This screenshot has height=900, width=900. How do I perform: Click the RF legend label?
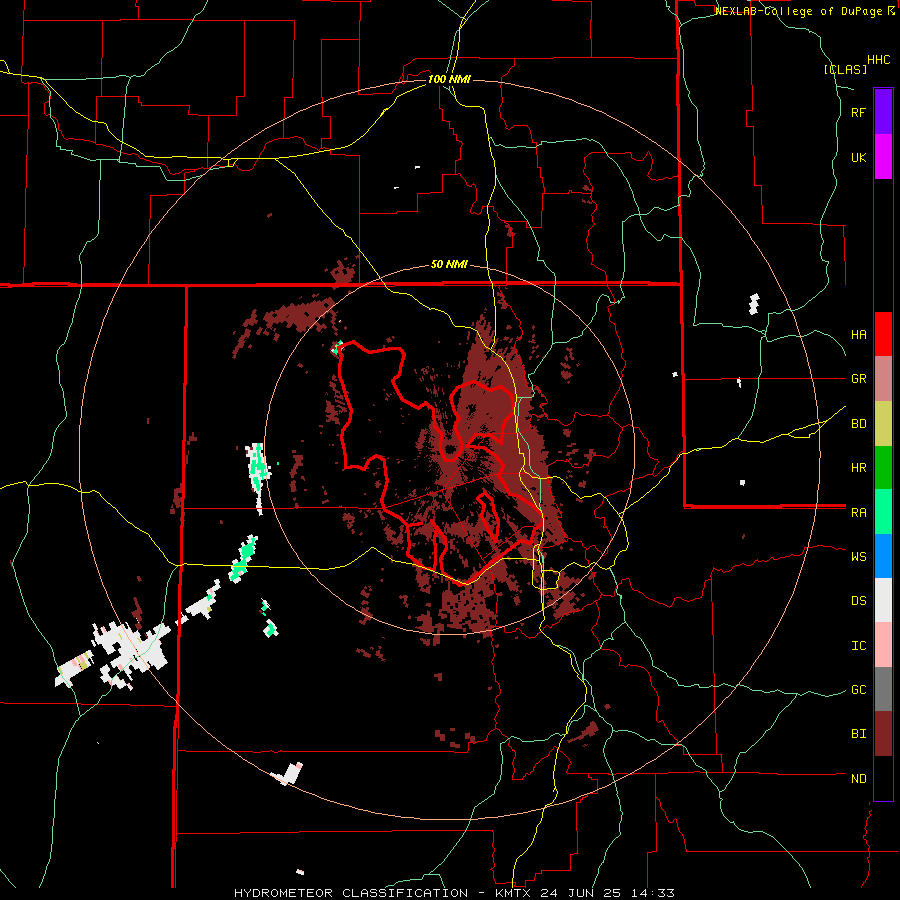tap(858, 112)
